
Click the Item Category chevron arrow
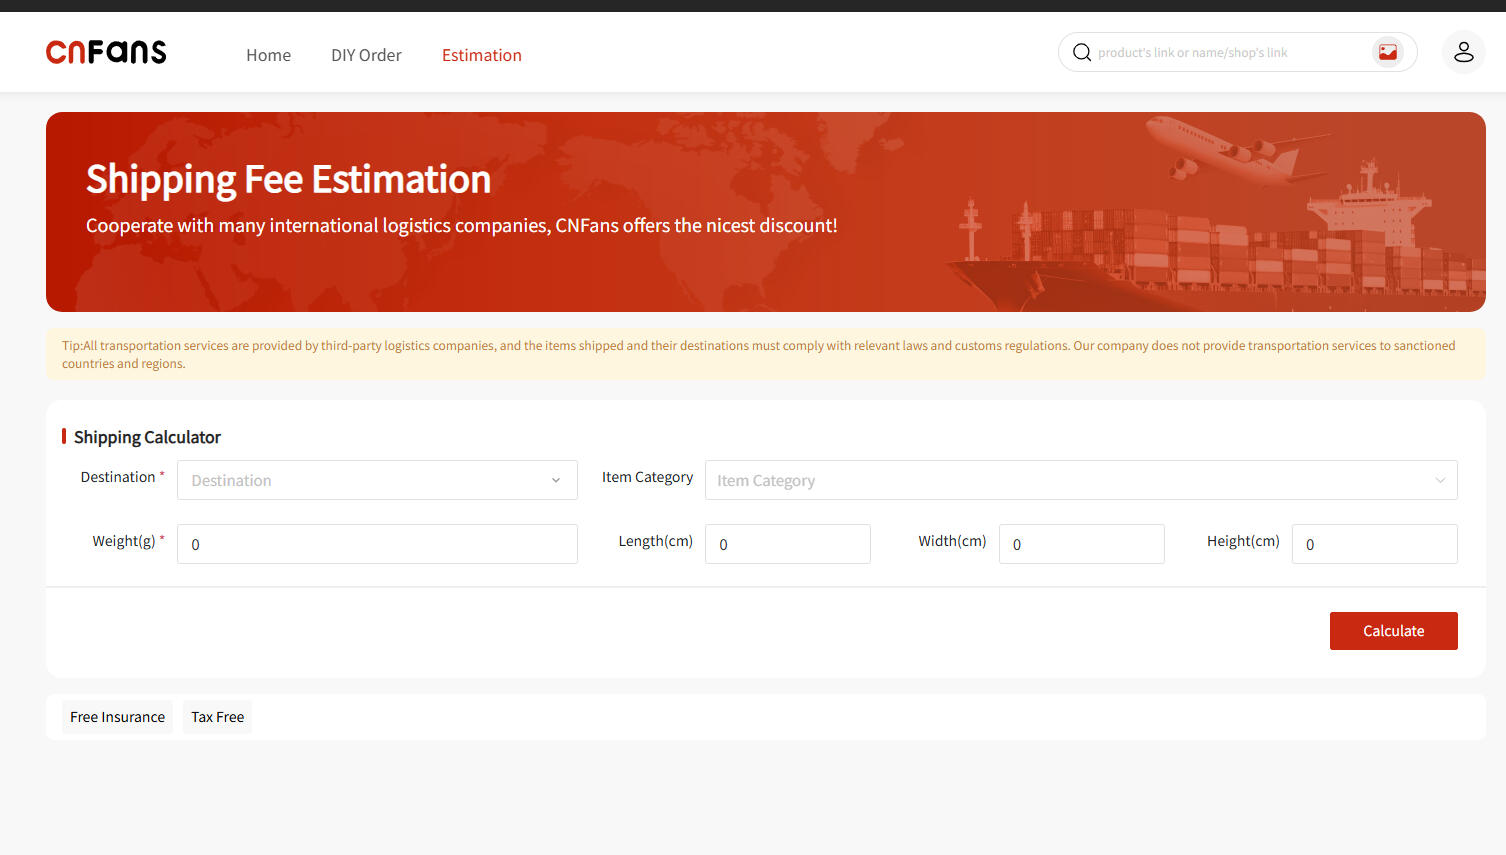point(1440,481)
